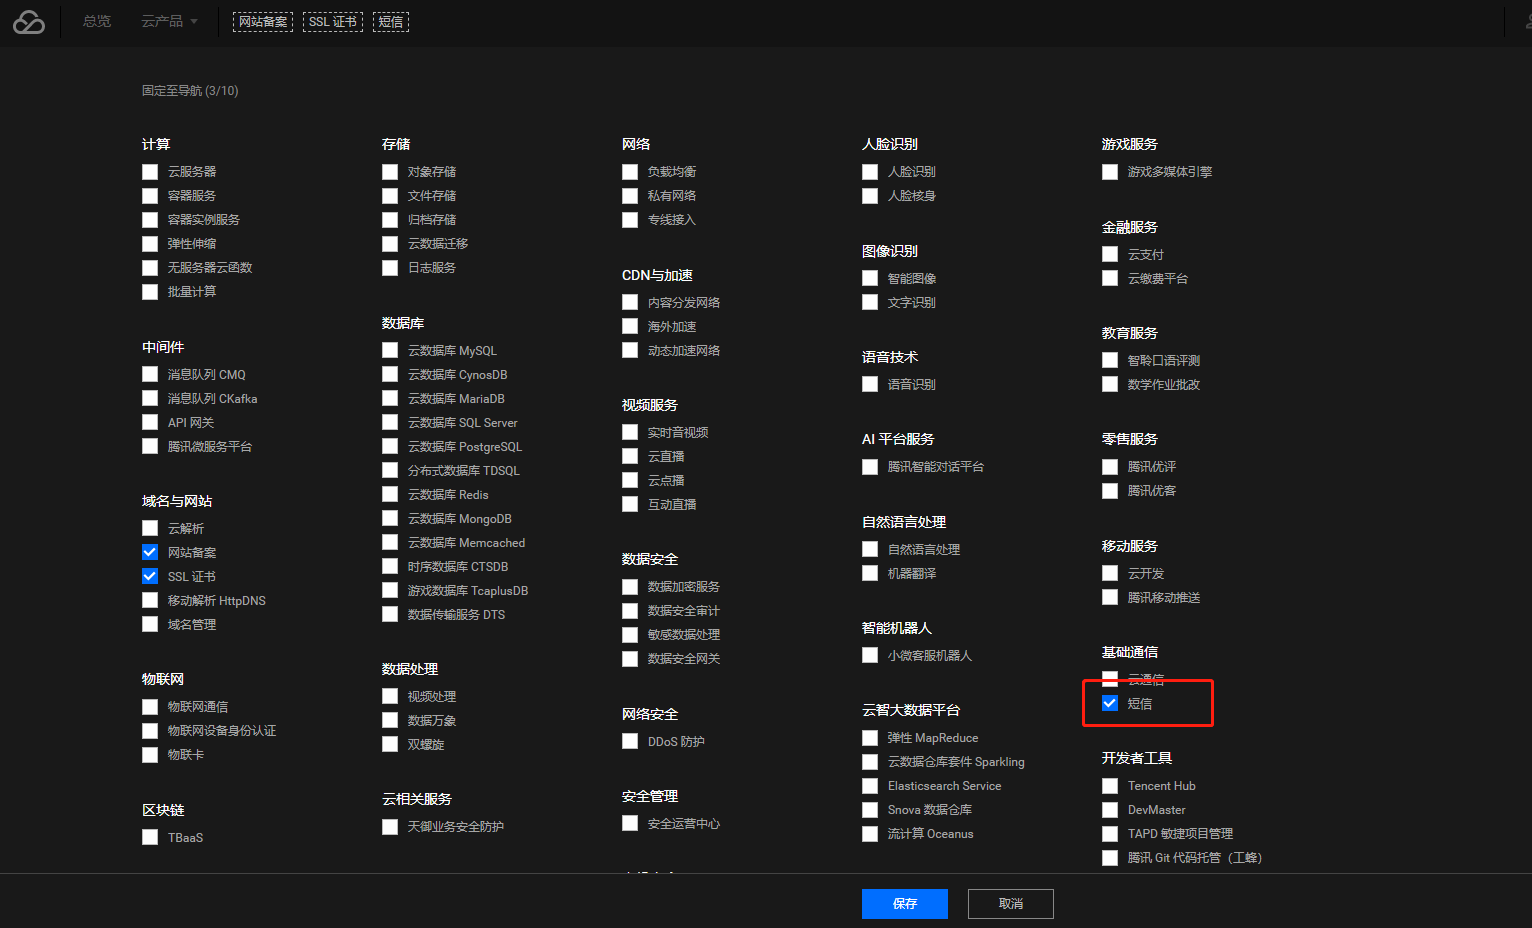Screen dimensions: 1532x928
Task: Check the API 网关 checkbox
Action: (x=150, y=422)
